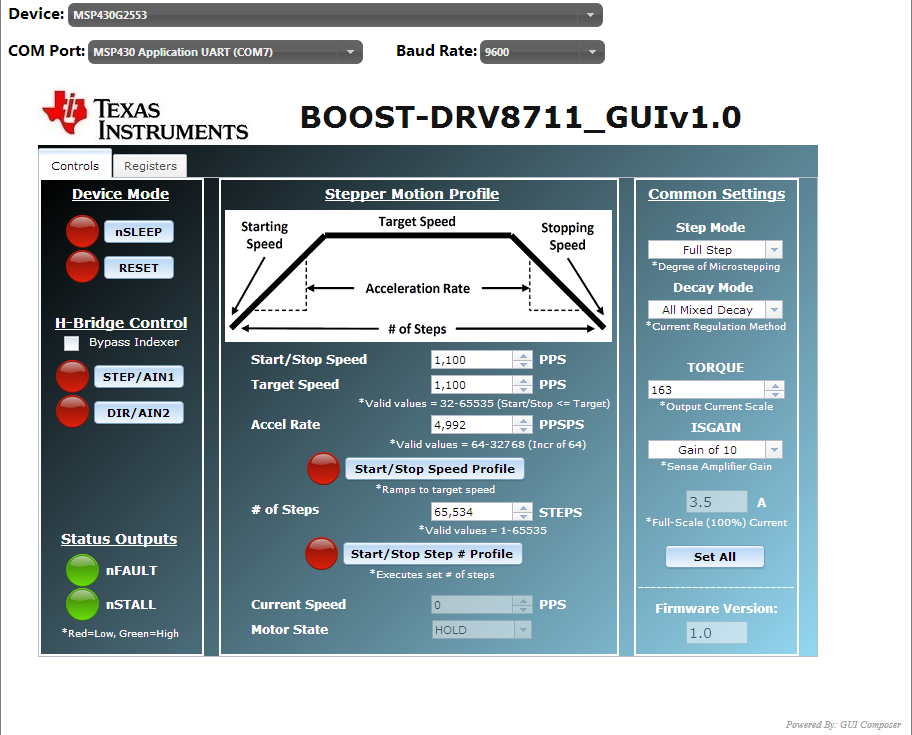Decrease Accel Rate with down arrow
The width and height of the screenshot is (912, 735).
523,429
